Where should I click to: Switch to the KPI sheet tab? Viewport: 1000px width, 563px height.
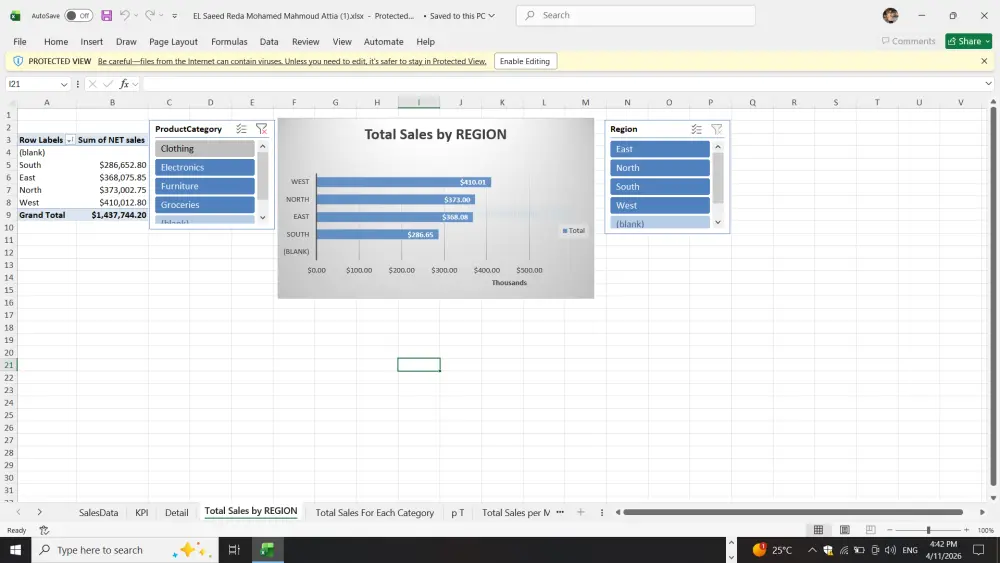(x=142, y=513)
